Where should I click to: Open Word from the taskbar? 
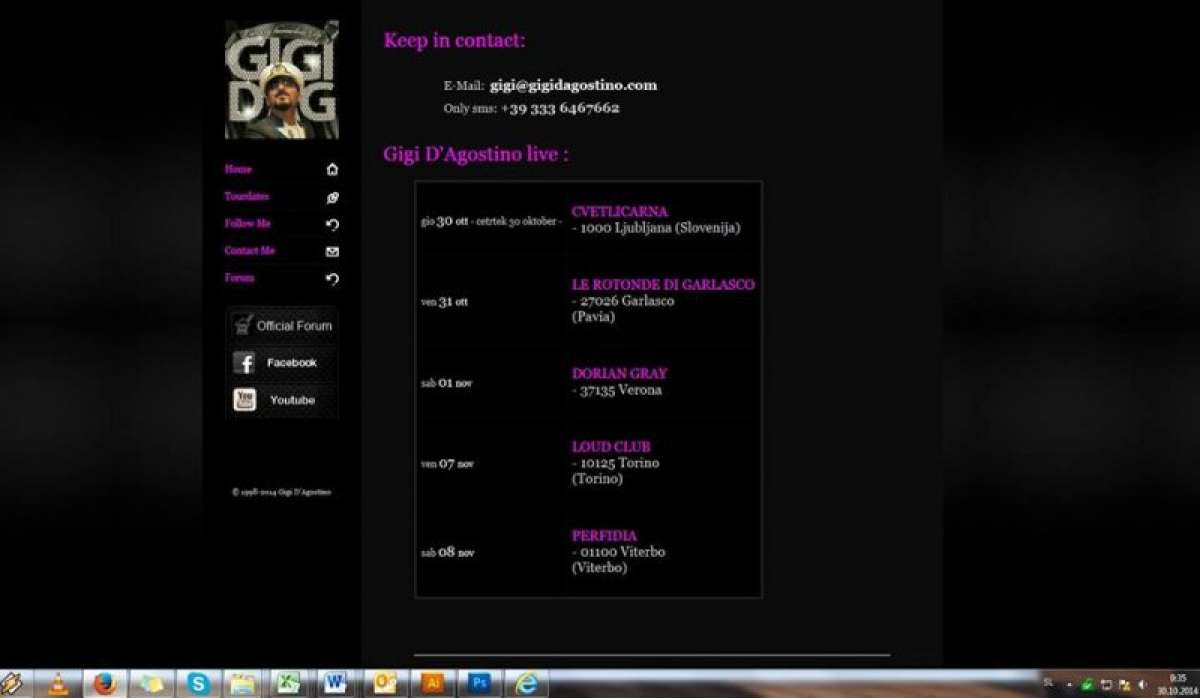(337, 684)
